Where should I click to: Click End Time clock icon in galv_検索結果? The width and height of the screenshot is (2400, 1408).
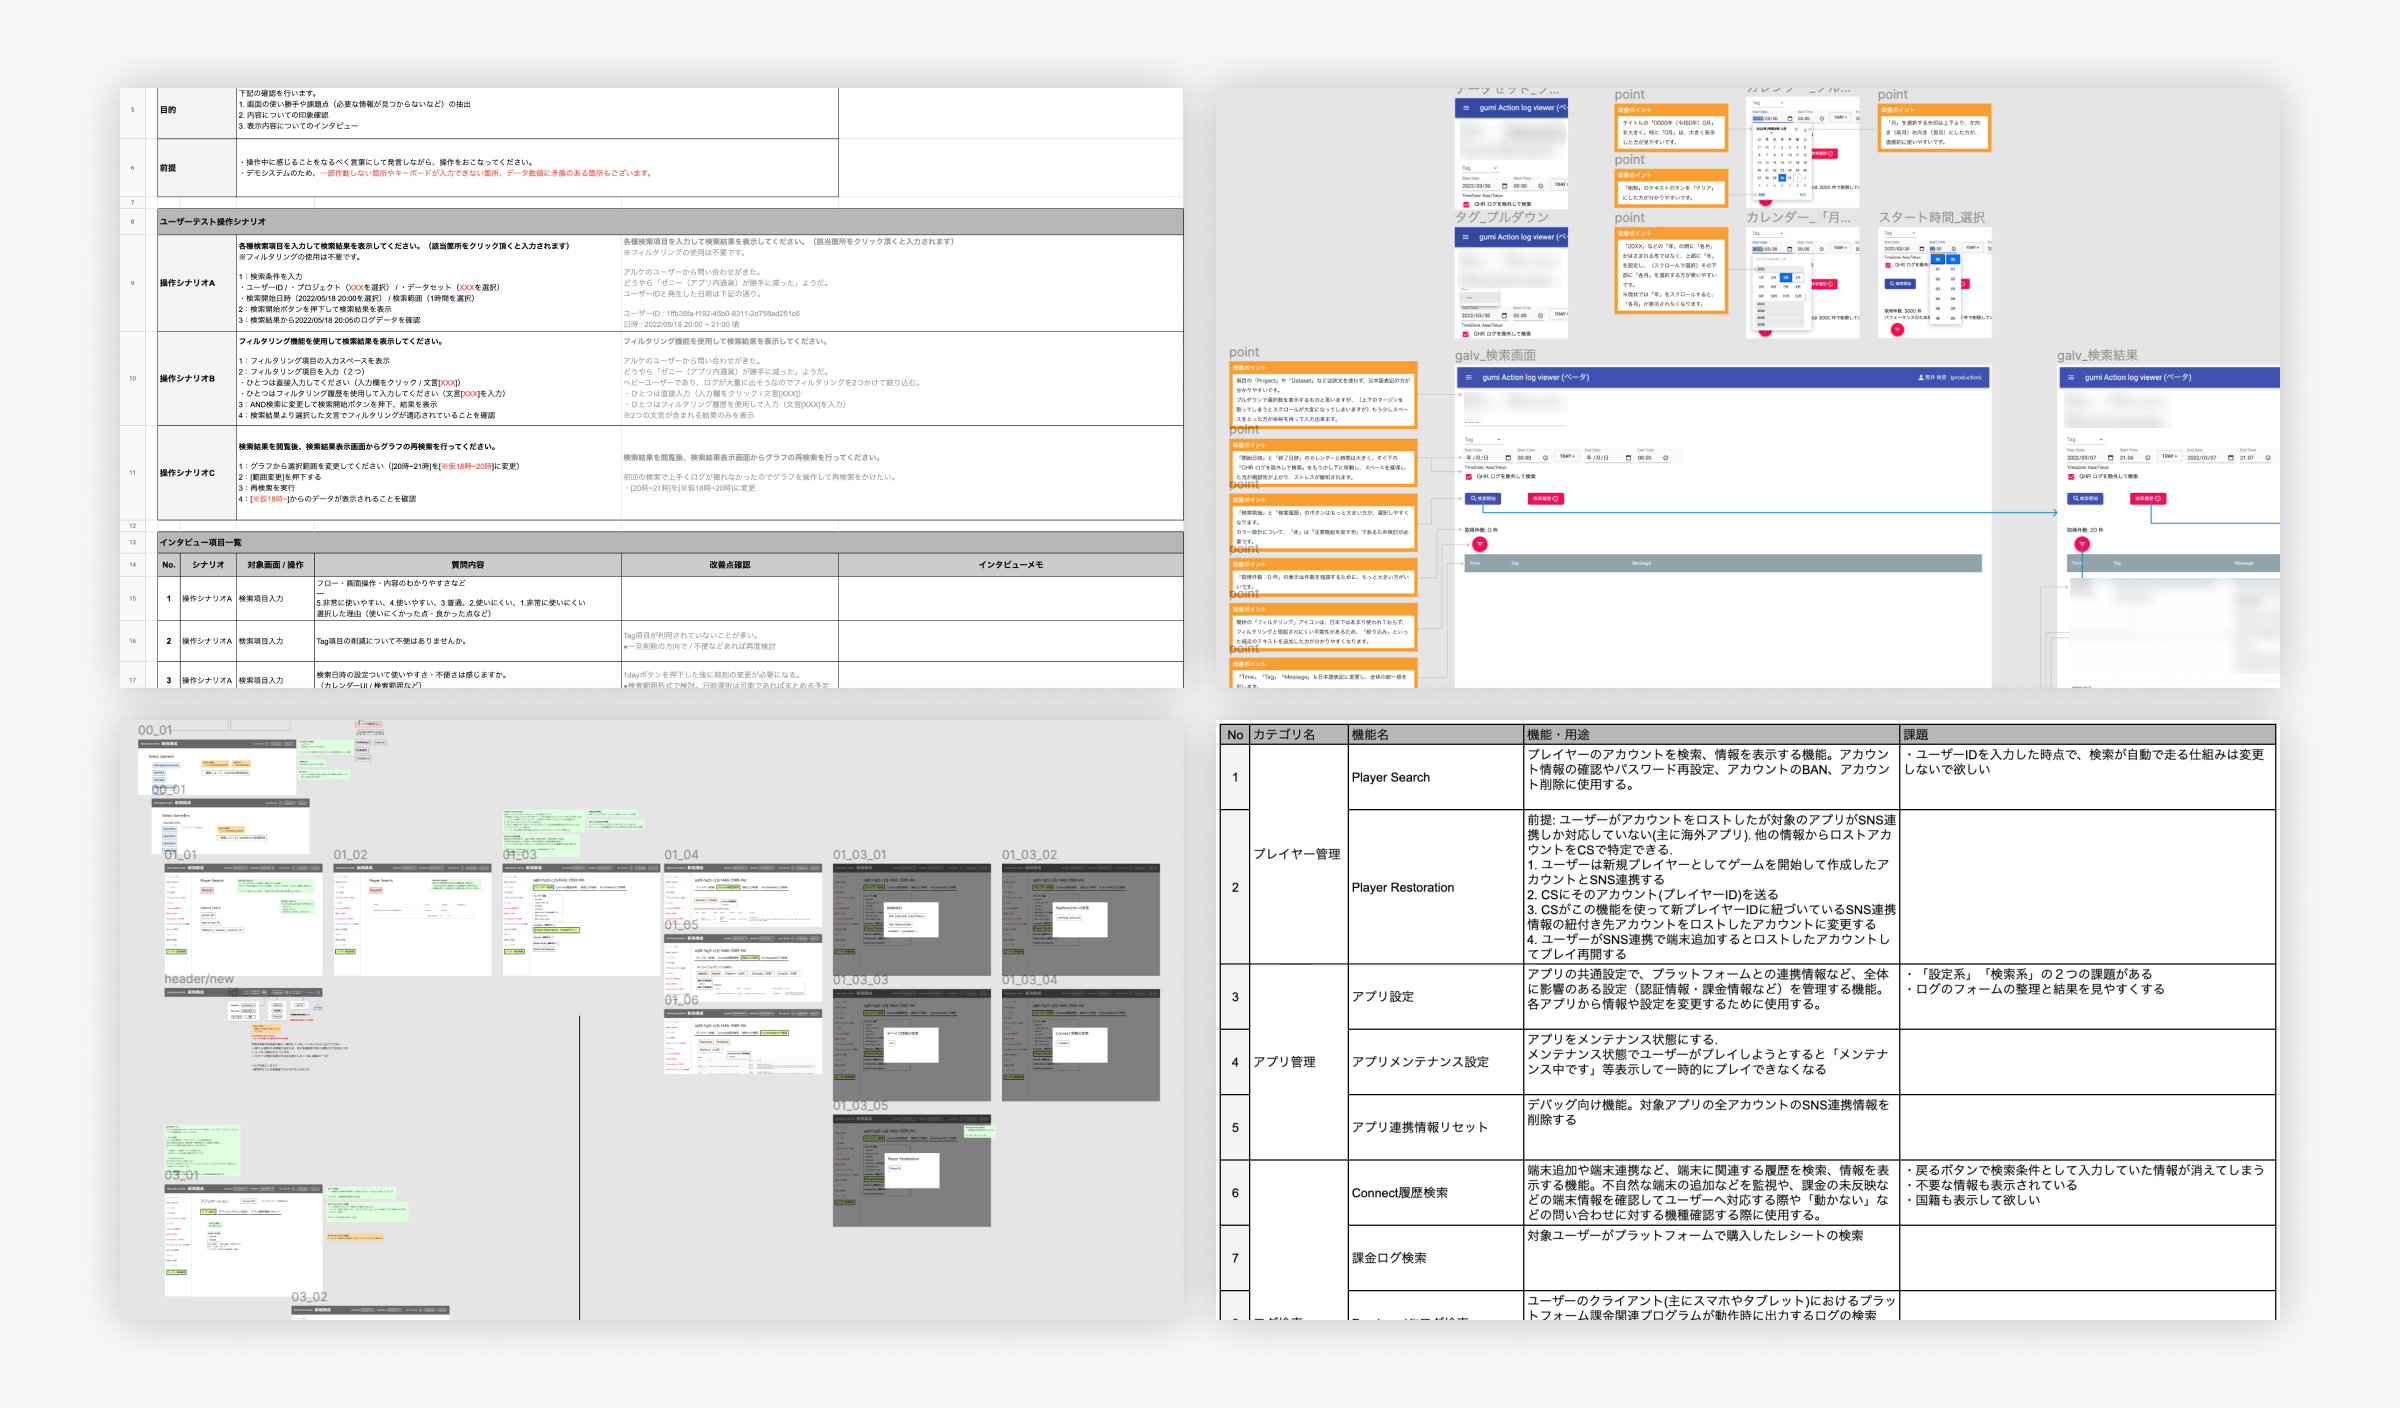2268,457
